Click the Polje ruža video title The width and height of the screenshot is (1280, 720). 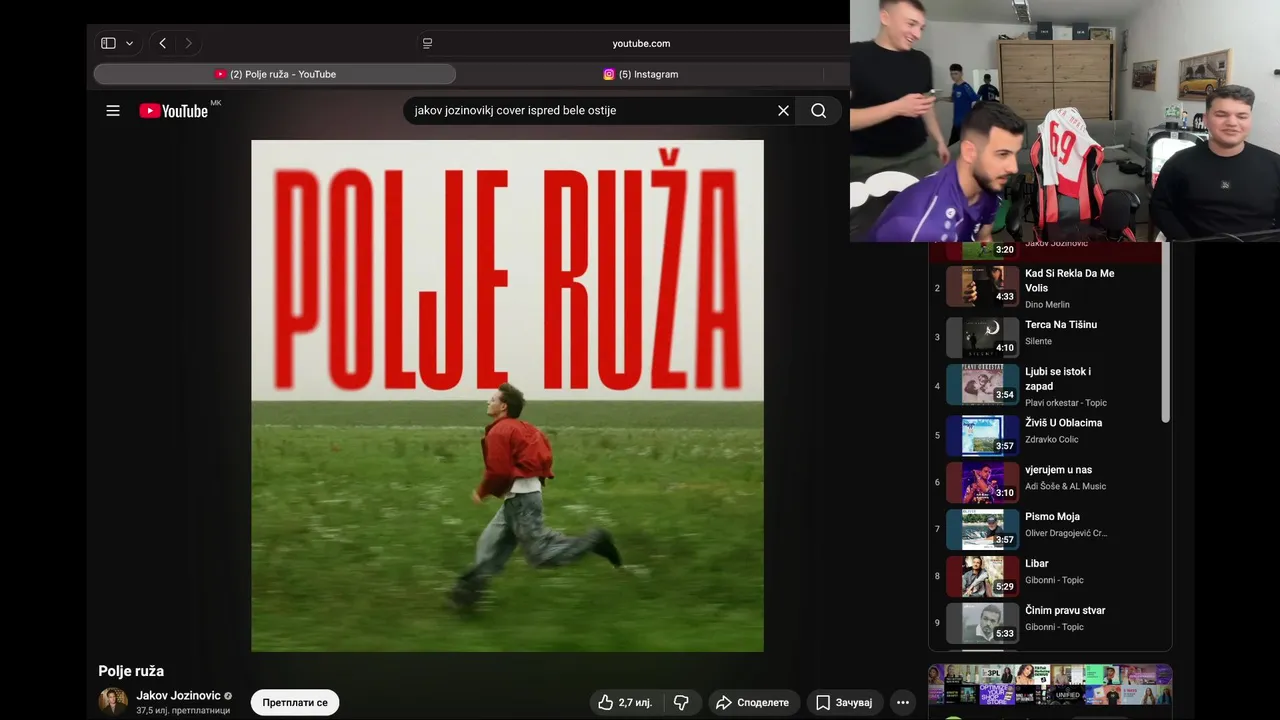(x=131, y=671)
